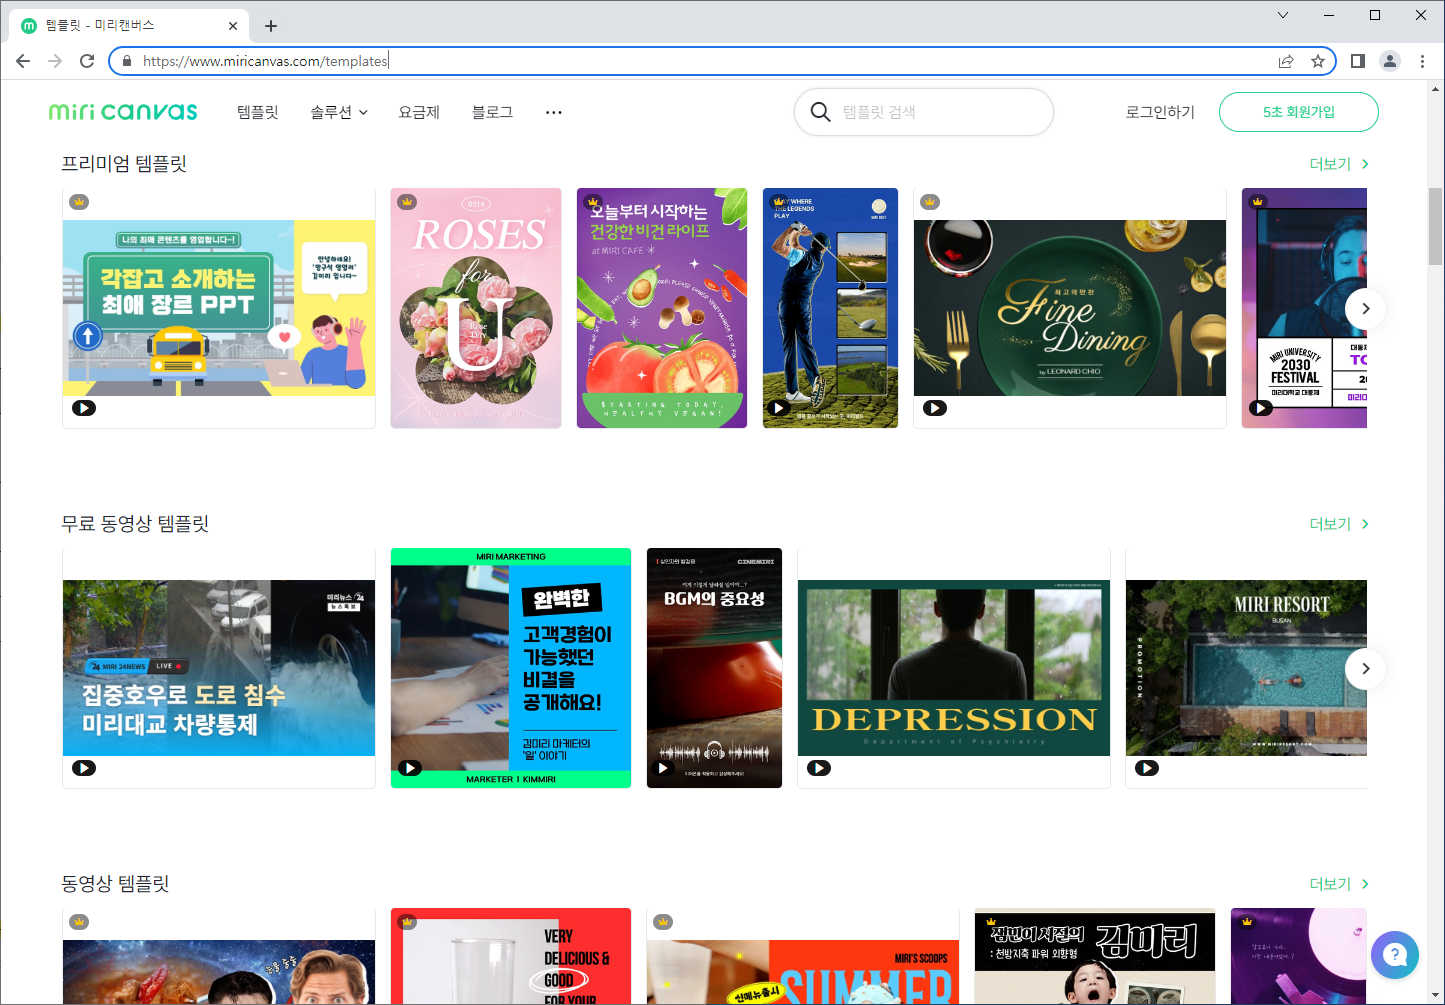Open the 김미리 video template thumbnail

pos(1095,956)
